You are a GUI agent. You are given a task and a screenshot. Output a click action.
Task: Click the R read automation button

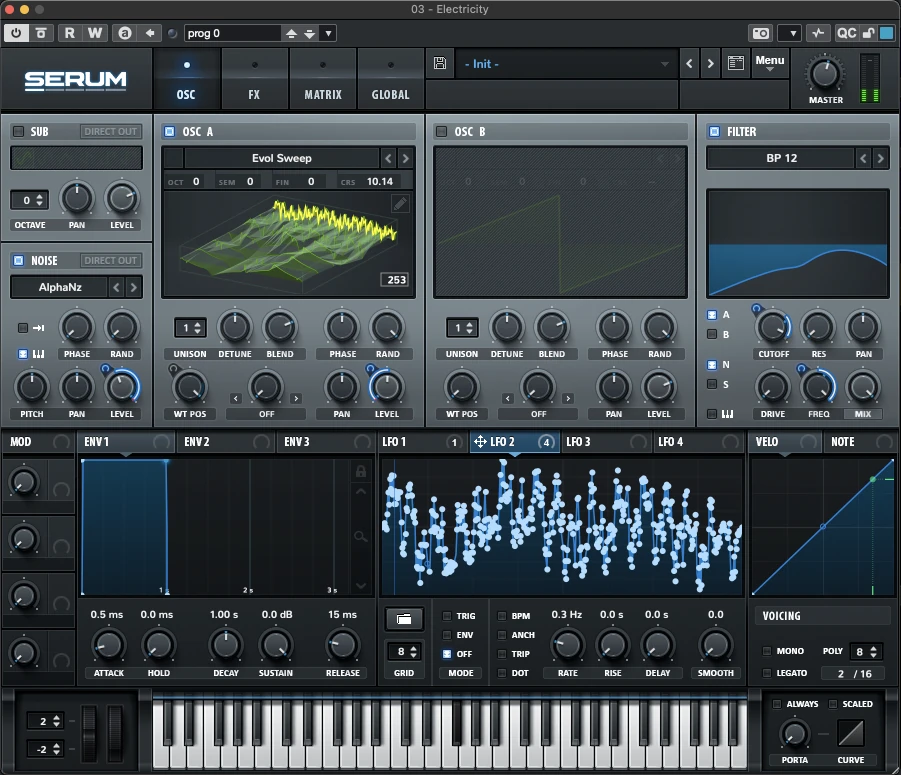(x=70, y=33)
